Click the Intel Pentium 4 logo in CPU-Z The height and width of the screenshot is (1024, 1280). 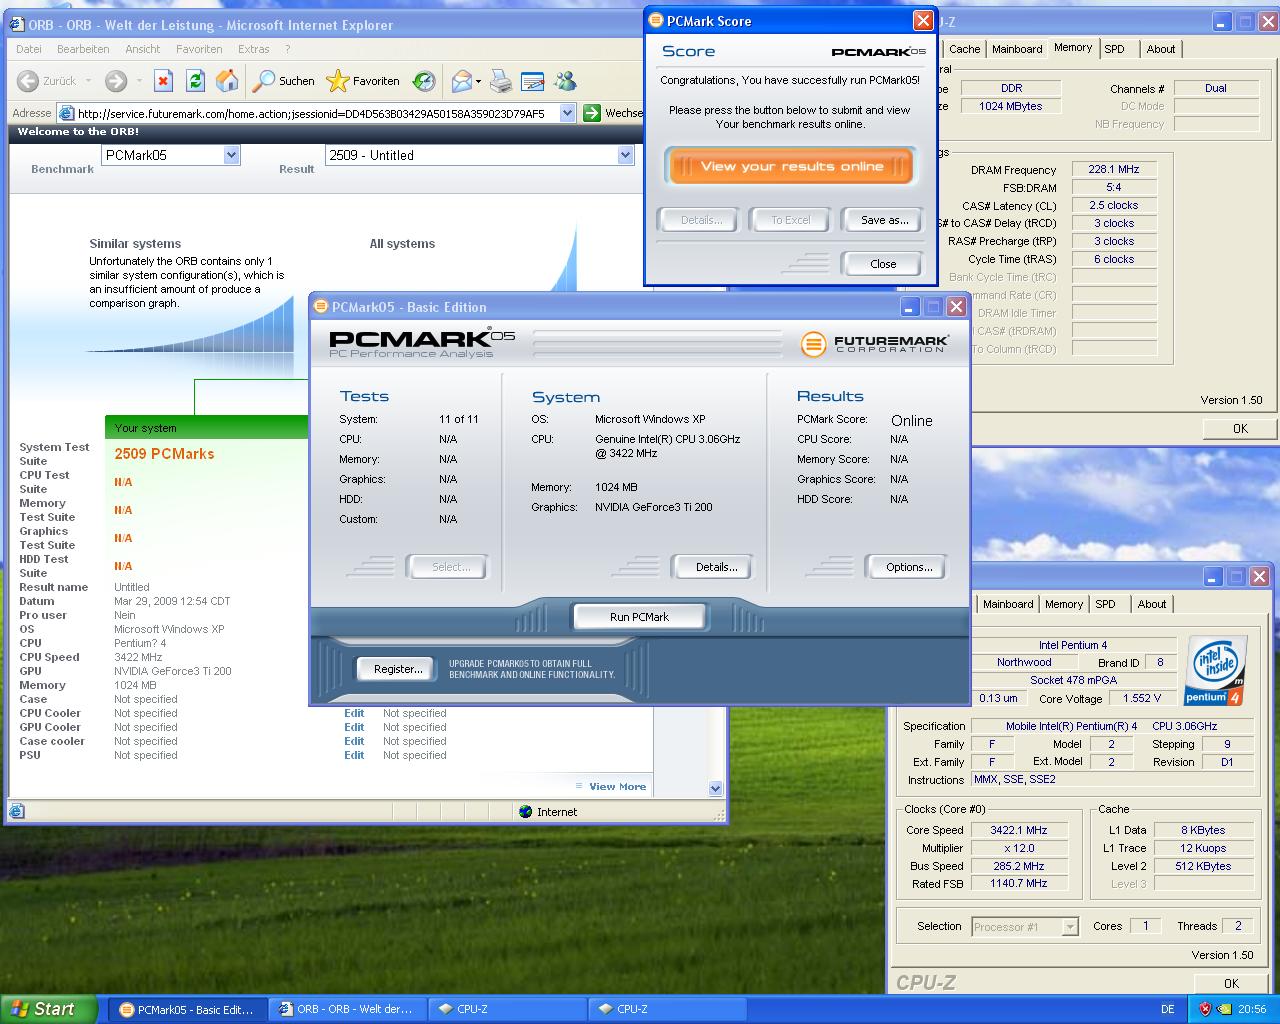(x=1215, y=669)
